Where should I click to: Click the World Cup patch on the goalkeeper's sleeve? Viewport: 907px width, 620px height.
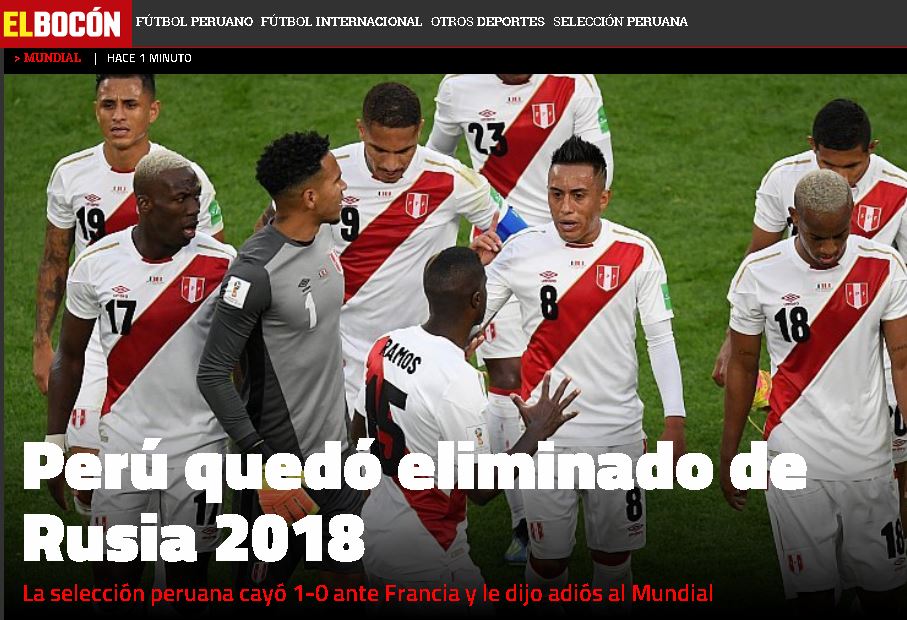point(237,291)
